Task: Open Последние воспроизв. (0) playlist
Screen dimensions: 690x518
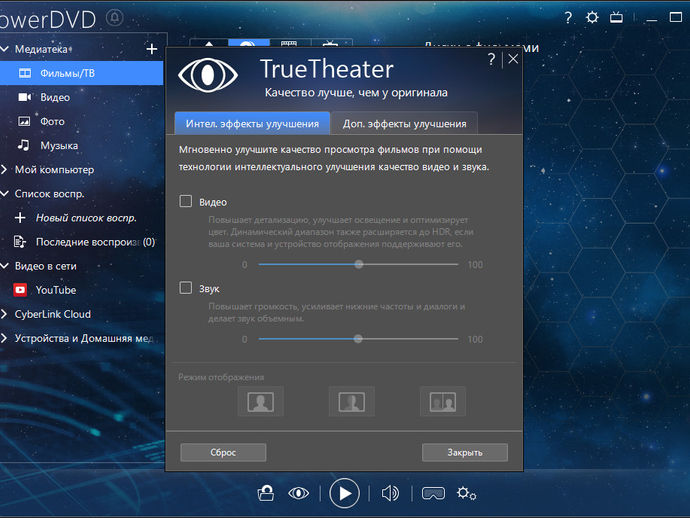Action: (x=95, y=242)
